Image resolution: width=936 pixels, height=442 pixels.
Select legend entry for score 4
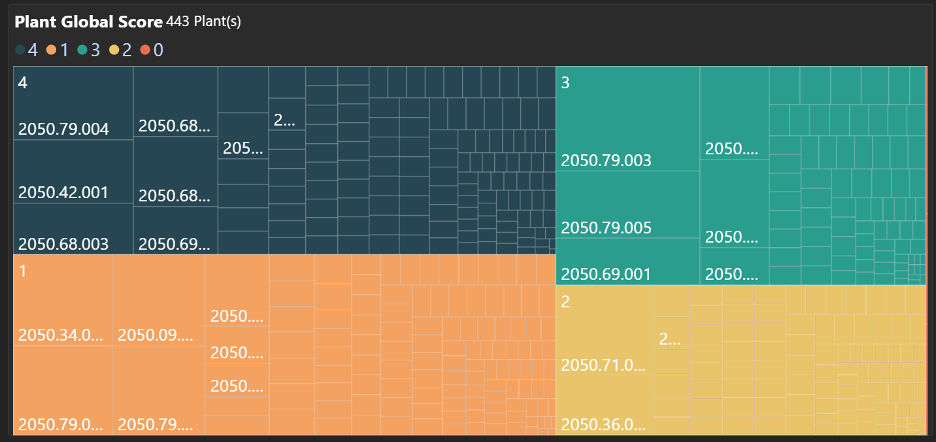click(27, 50)
